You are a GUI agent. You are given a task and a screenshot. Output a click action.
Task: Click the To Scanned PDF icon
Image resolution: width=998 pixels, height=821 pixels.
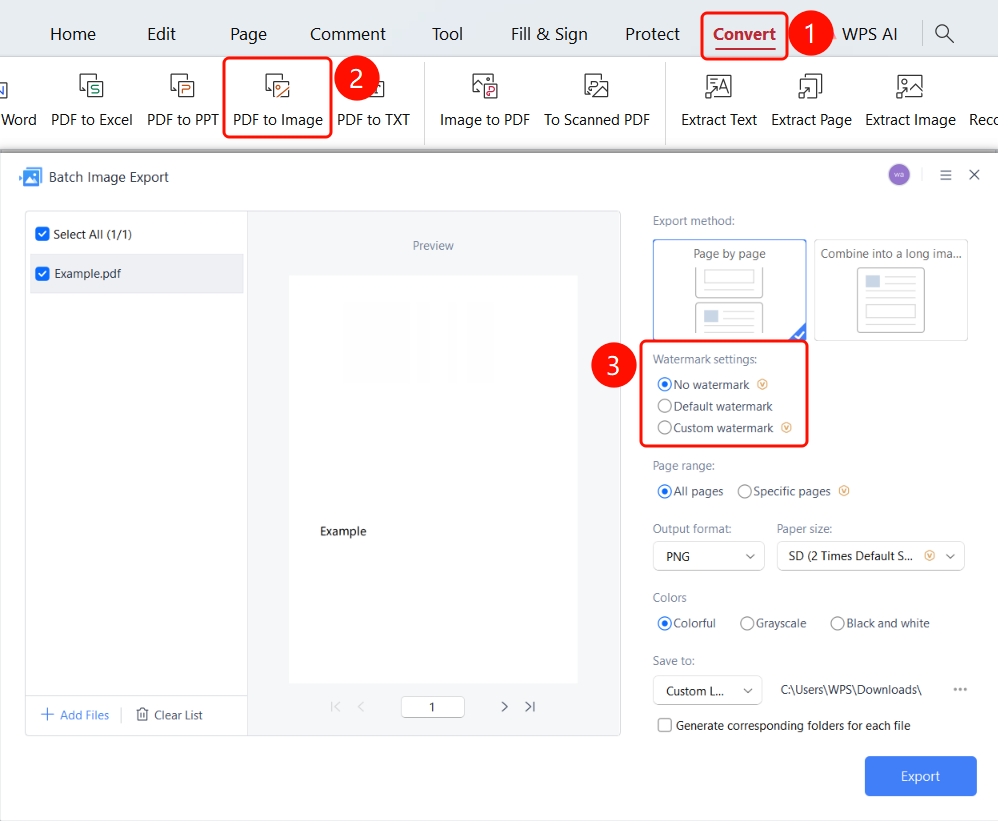tap(596, 86)
